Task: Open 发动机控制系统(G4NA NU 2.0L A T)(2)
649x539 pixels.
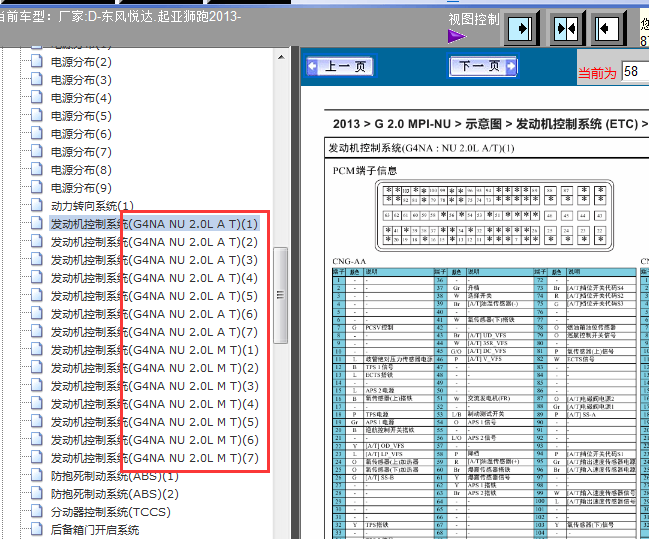Action: click(x=154, y=242)
